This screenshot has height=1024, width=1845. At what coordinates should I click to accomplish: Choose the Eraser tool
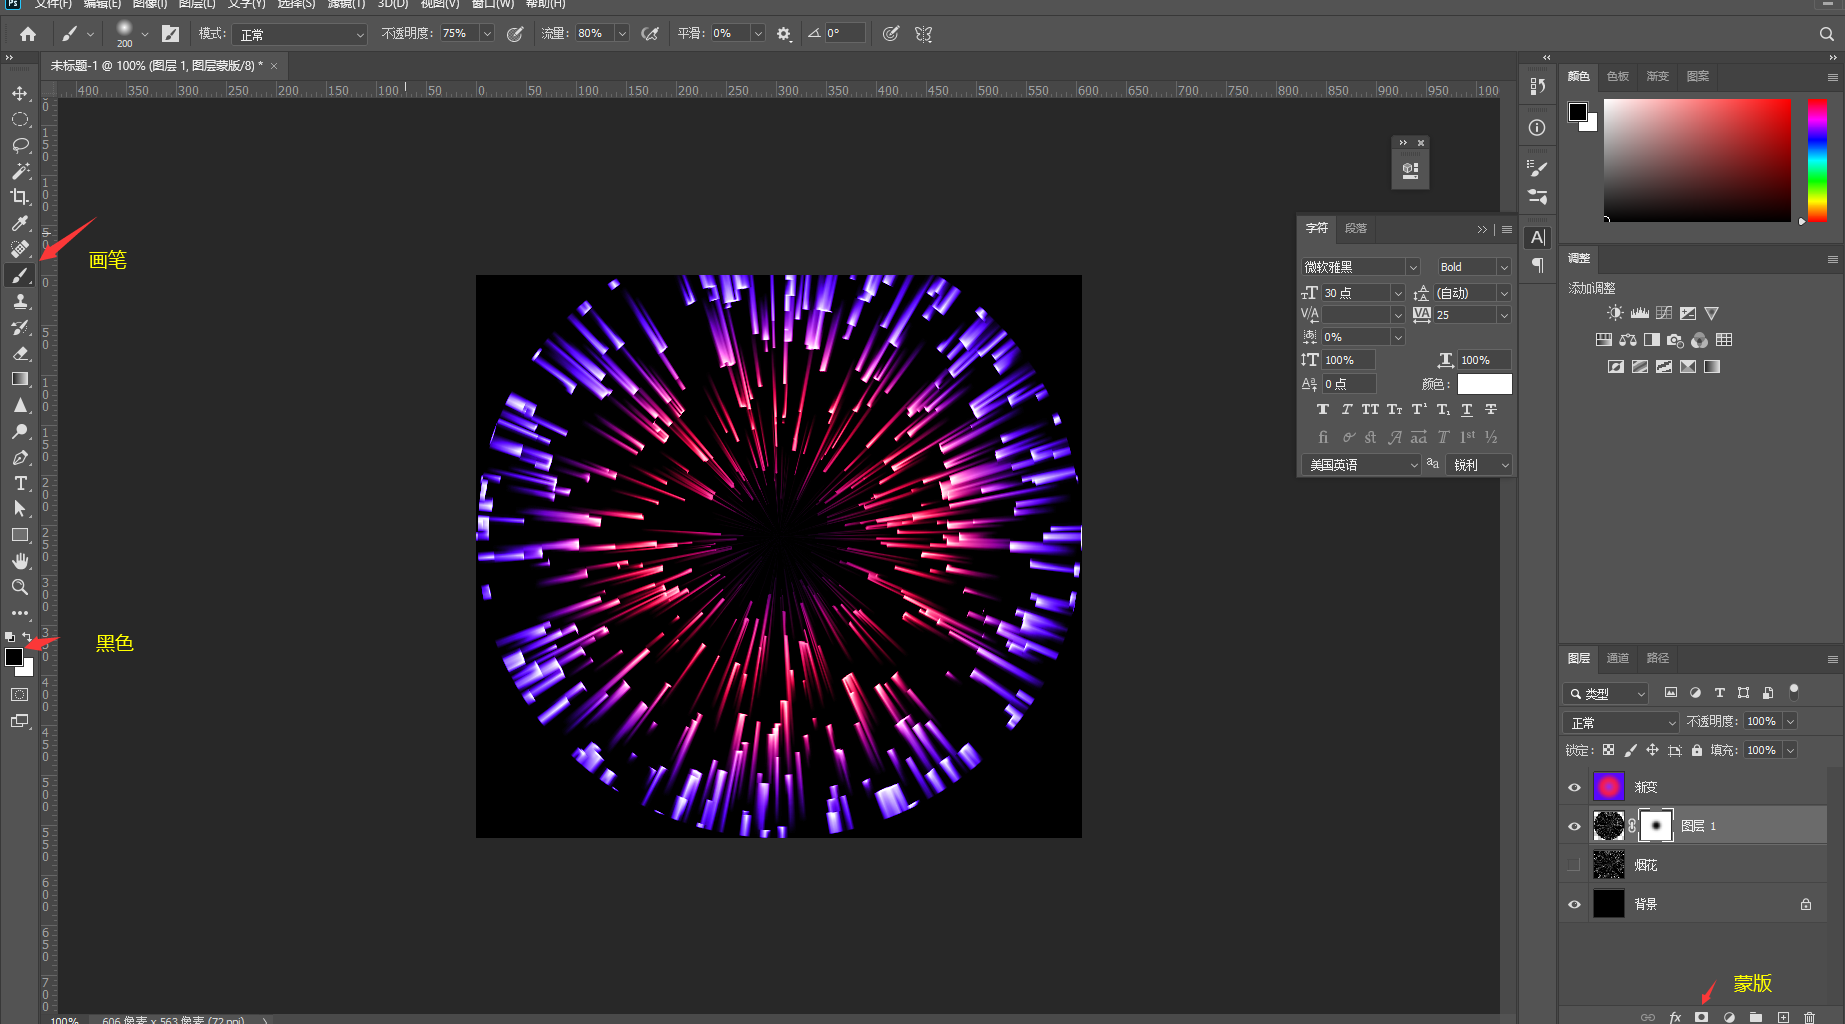click(20, 353)
